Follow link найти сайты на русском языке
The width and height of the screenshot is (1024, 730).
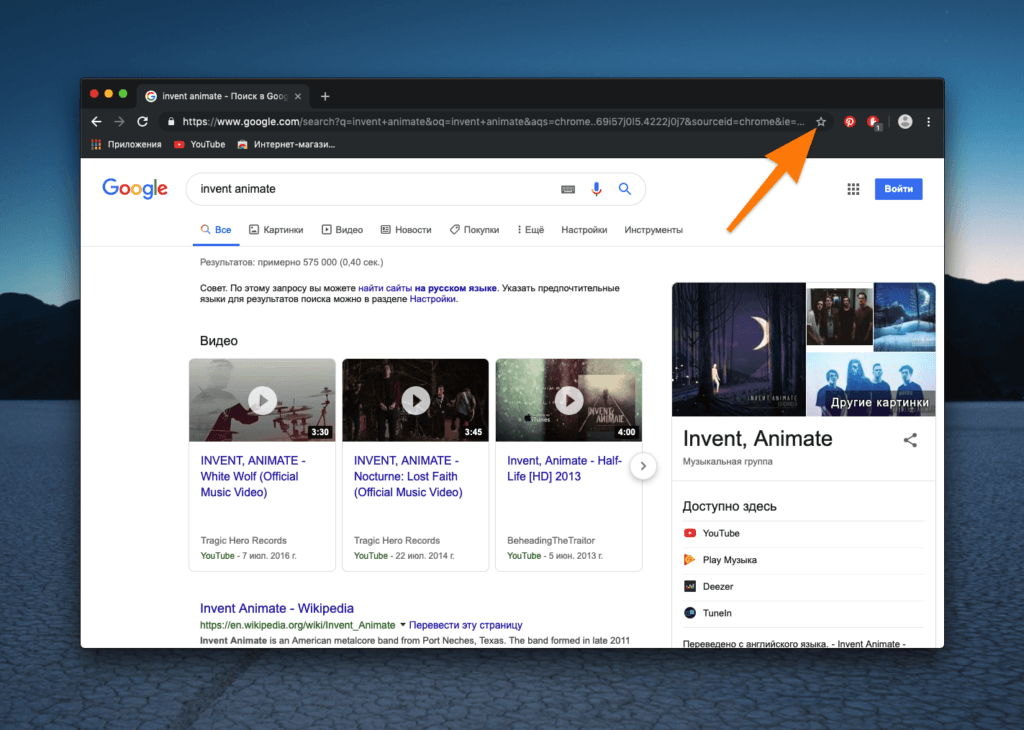click(427, 288)
